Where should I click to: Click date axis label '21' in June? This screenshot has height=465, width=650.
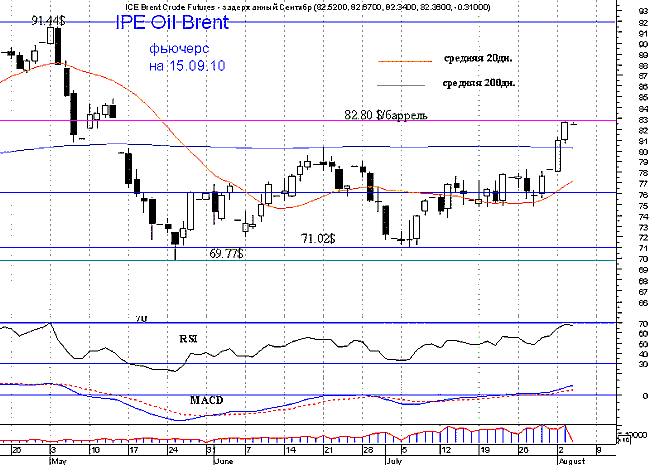click(x=329, y=450)
